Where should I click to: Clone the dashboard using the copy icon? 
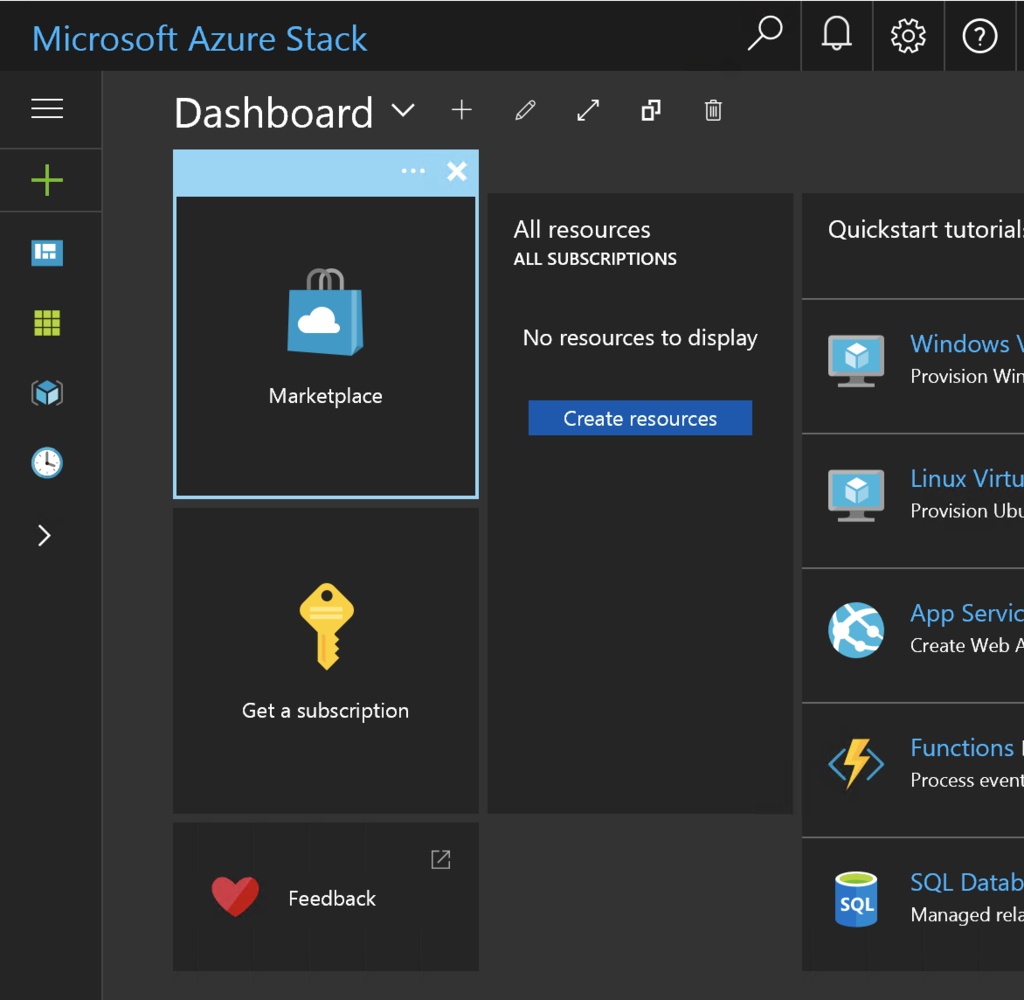tap(651, 110)
